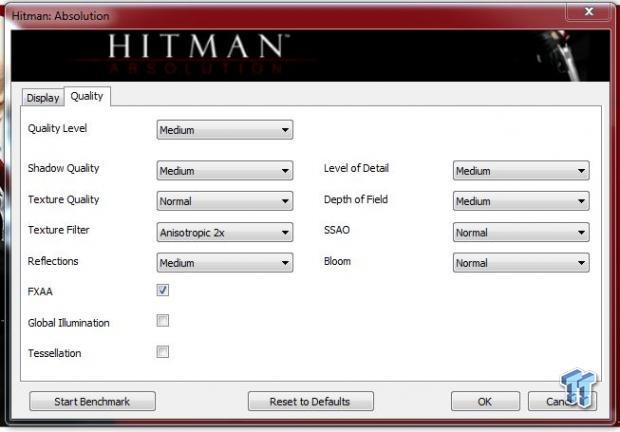Viewport: 620px width, 432px height.
Task: Click Reset to Defaults
Action: 310,402
